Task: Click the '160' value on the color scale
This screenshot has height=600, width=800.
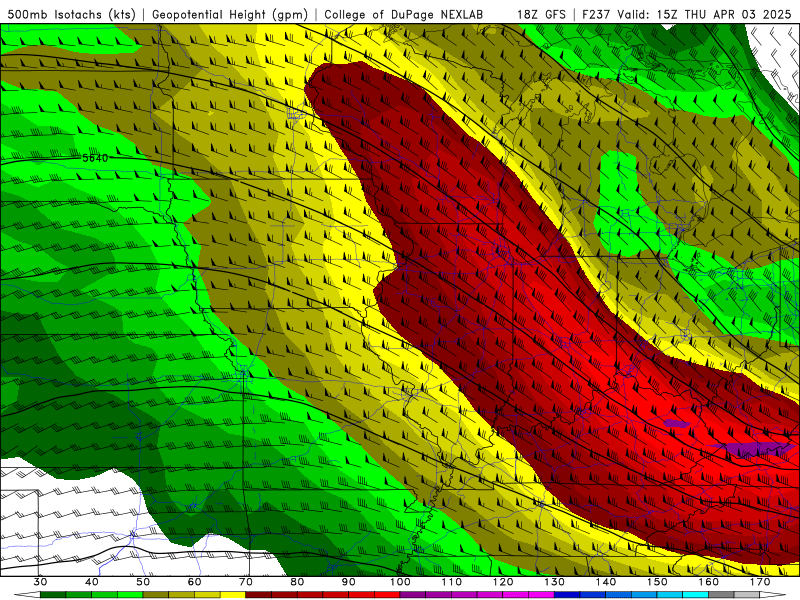Action: 709,582
